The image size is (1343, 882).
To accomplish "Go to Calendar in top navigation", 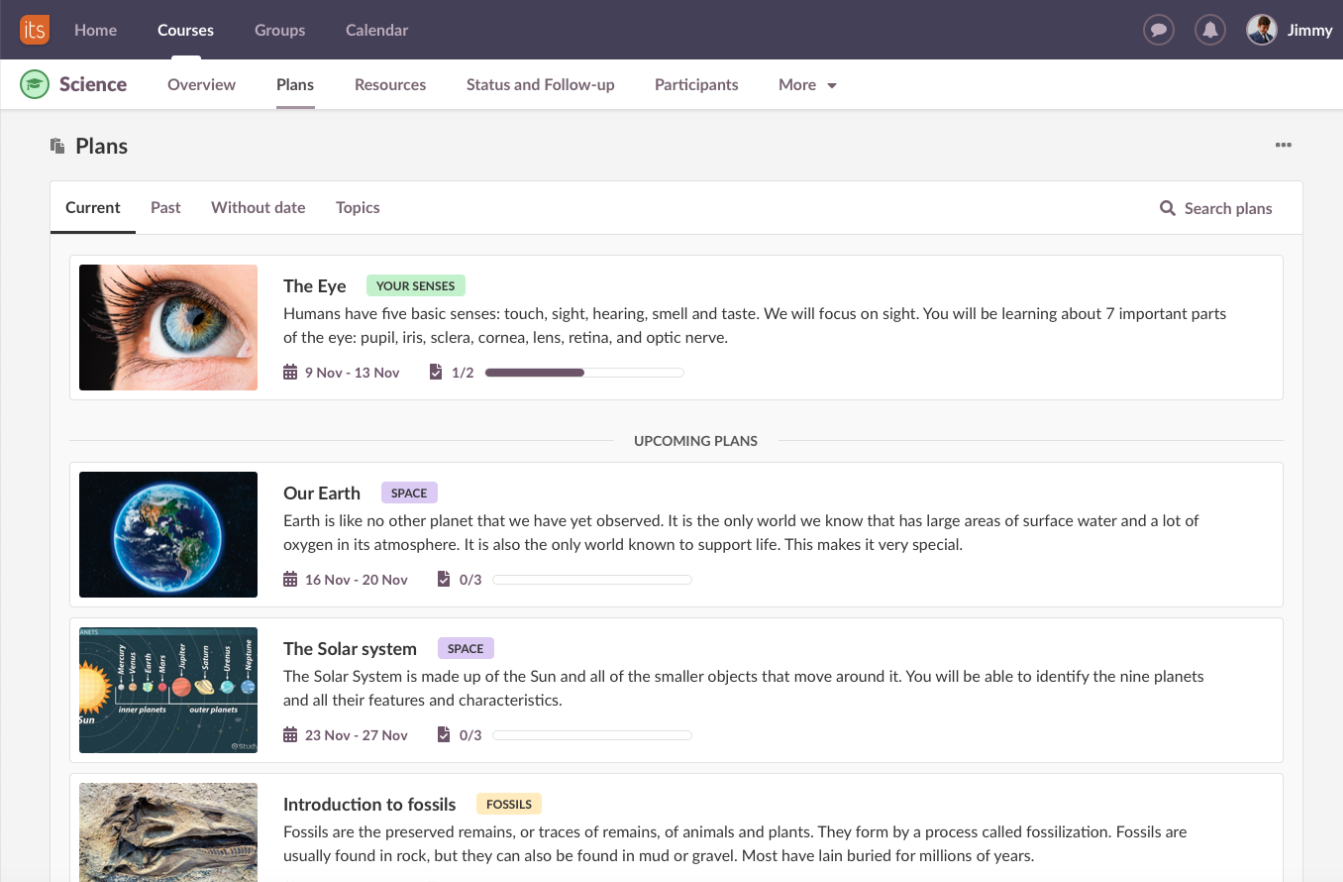I will (376, 30).
